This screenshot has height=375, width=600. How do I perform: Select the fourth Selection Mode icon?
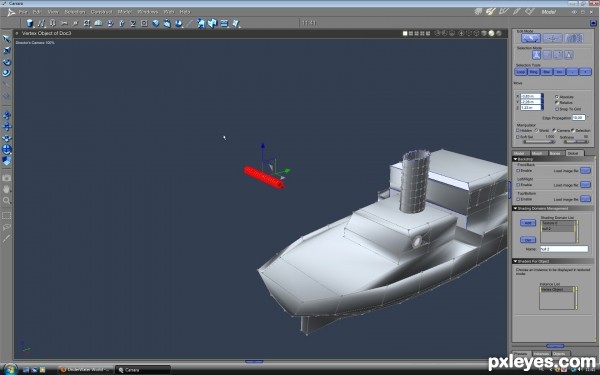click(569, 55)
